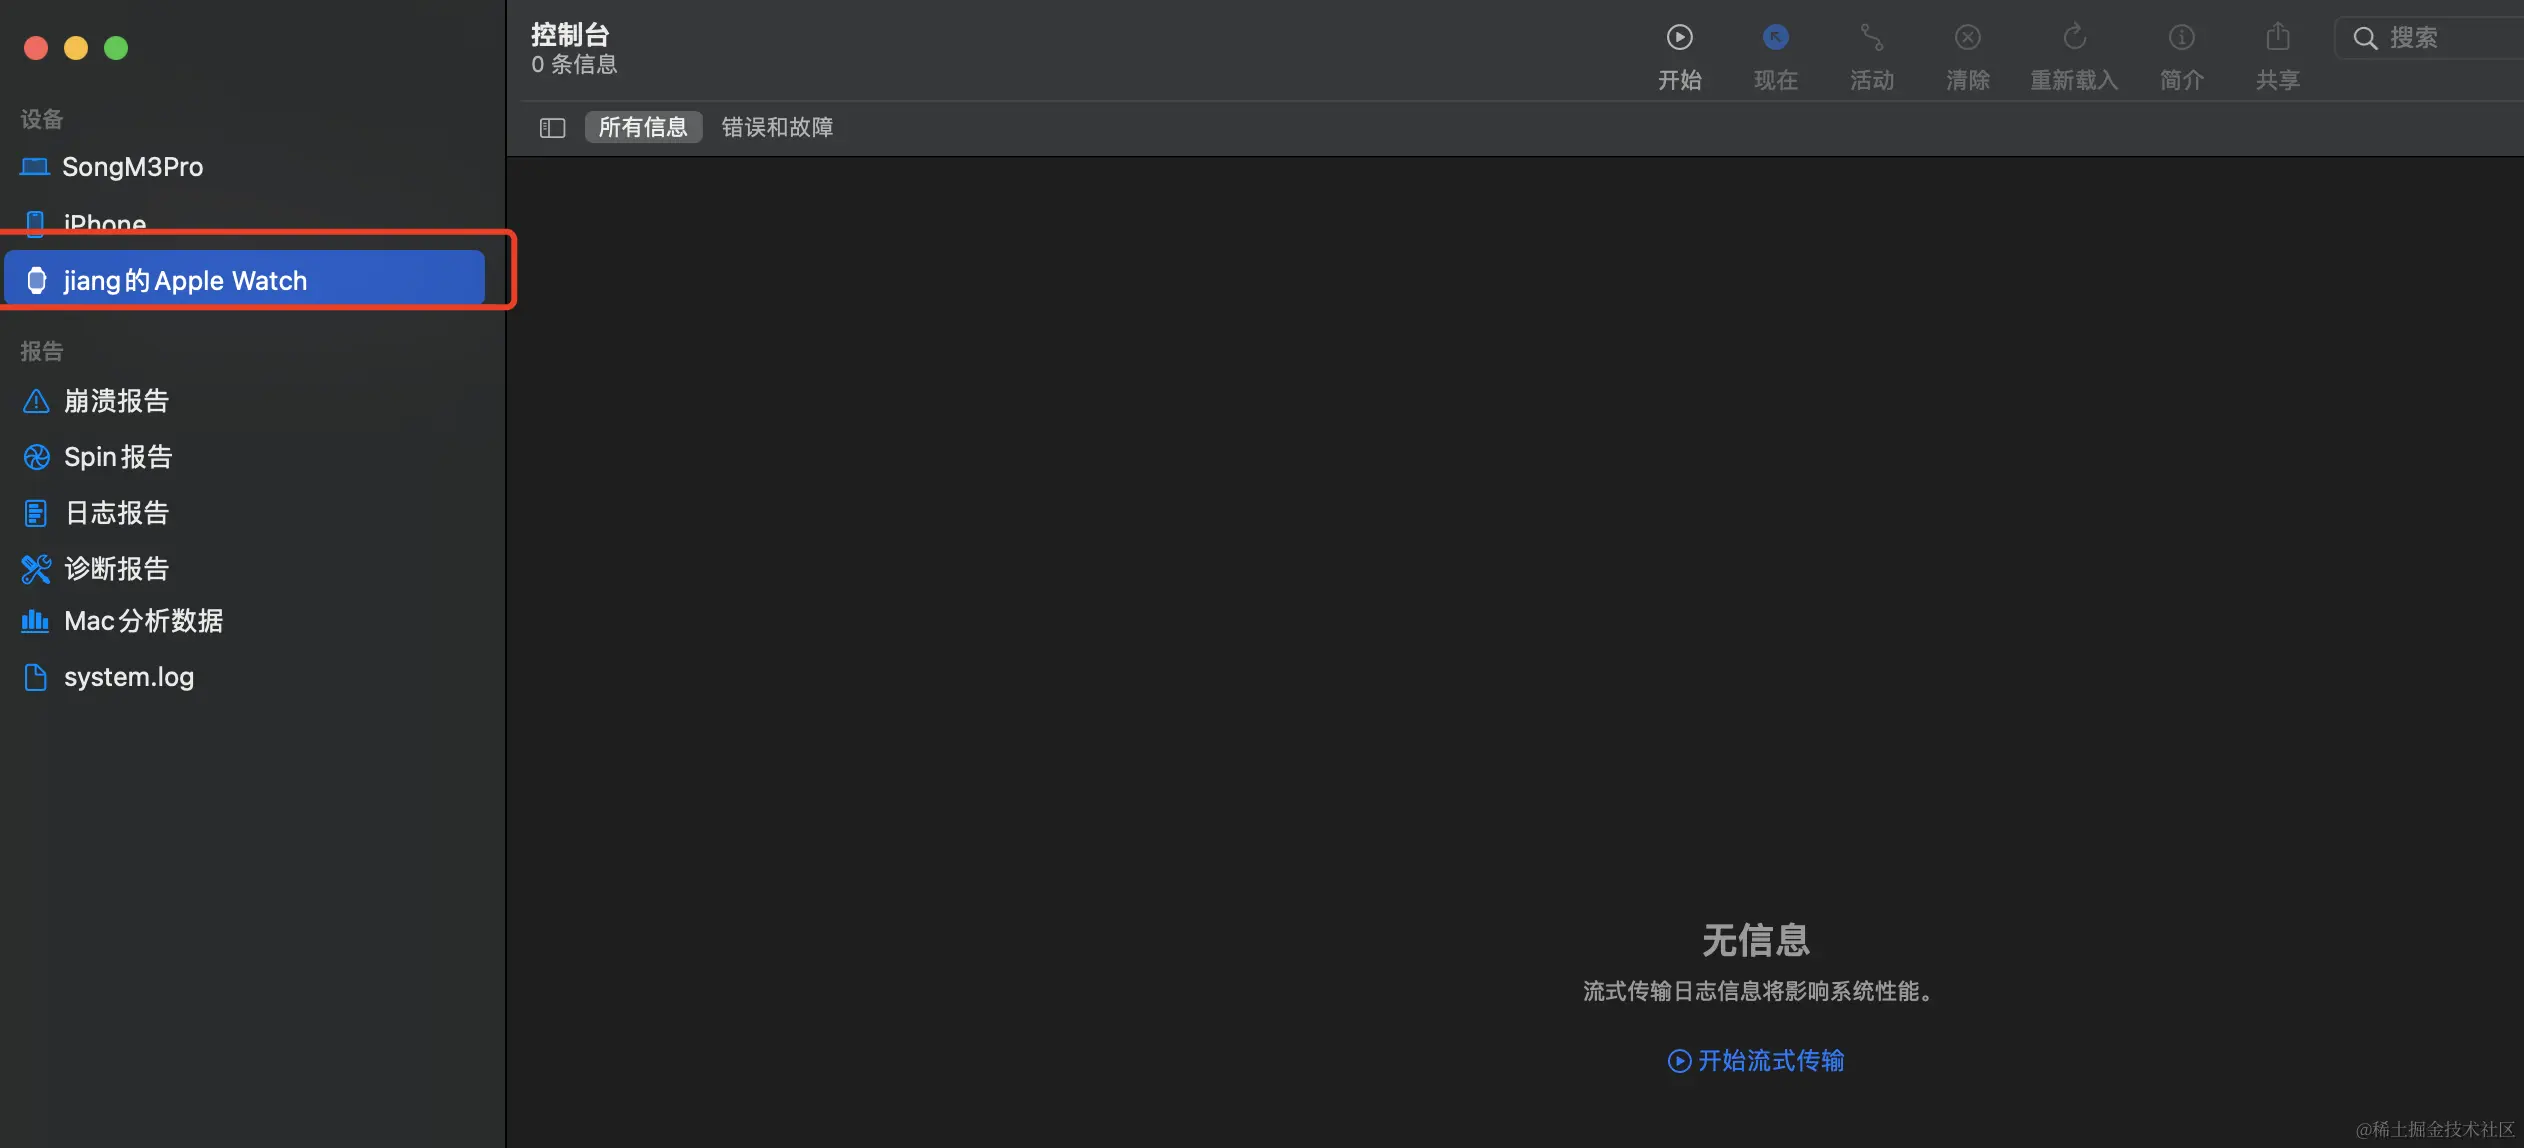Select the SongM3Pro device
2524x1148 pixels.
coord(132,167)
